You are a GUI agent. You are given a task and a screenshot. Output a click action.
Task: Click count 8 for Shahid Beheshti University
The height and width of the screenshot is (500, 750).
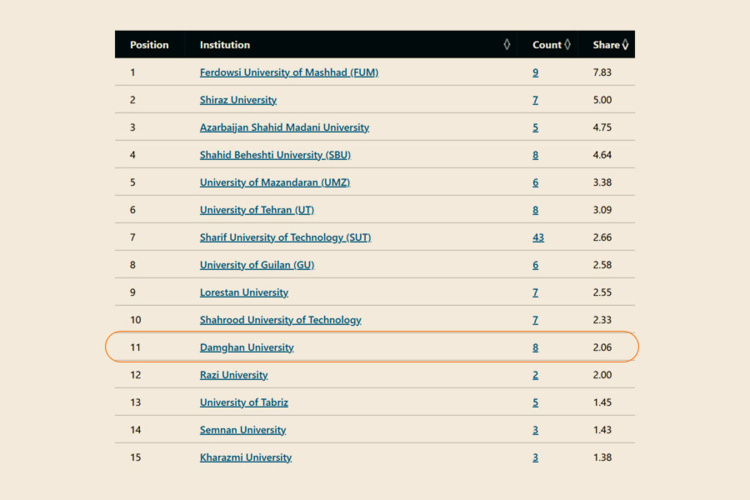coord(535,155)
